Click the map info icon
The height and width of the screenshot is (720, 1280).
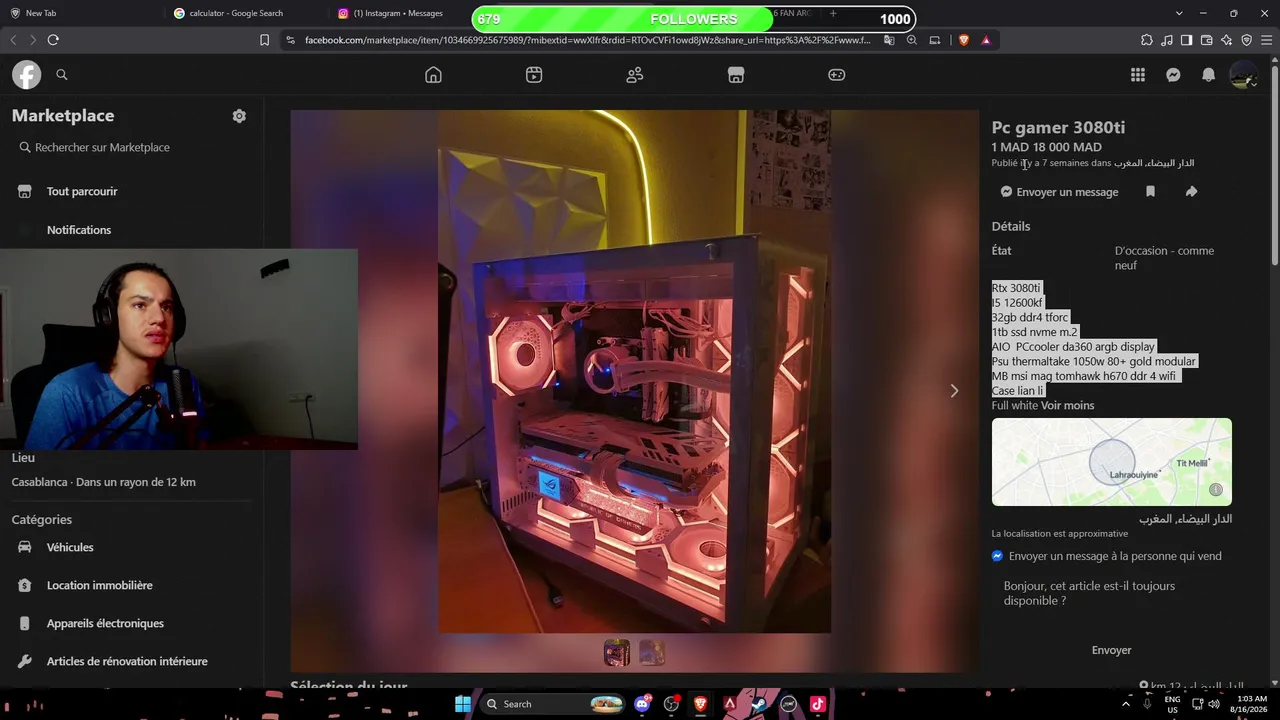point(1216,490)
